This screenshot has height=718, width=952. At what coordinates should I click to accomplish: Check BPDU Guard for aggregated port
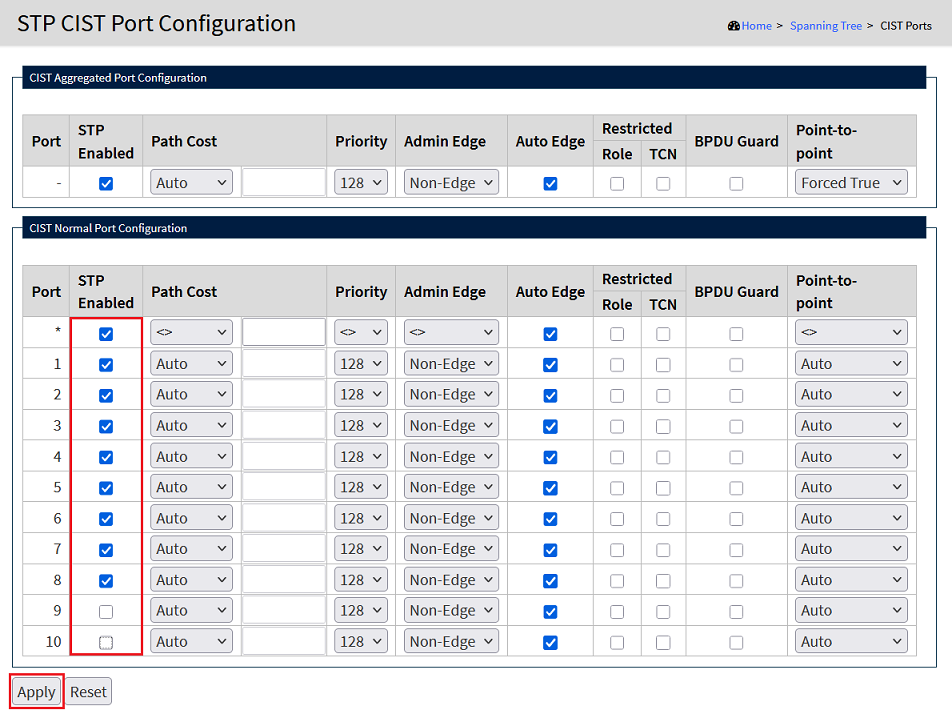(x=736, y=183)
